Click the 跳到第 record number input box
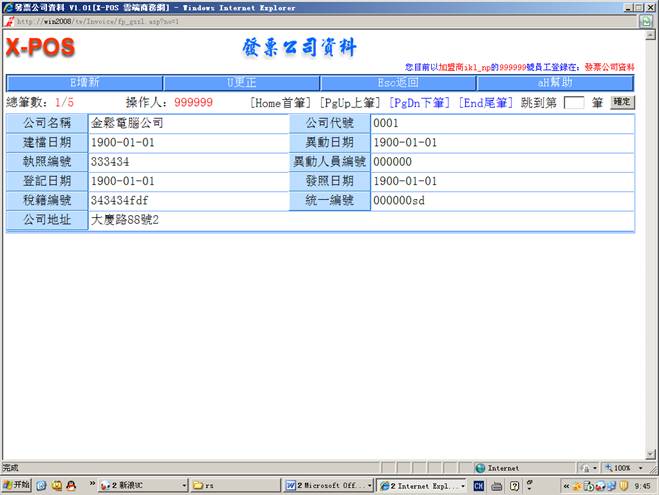 coord(573,102)
